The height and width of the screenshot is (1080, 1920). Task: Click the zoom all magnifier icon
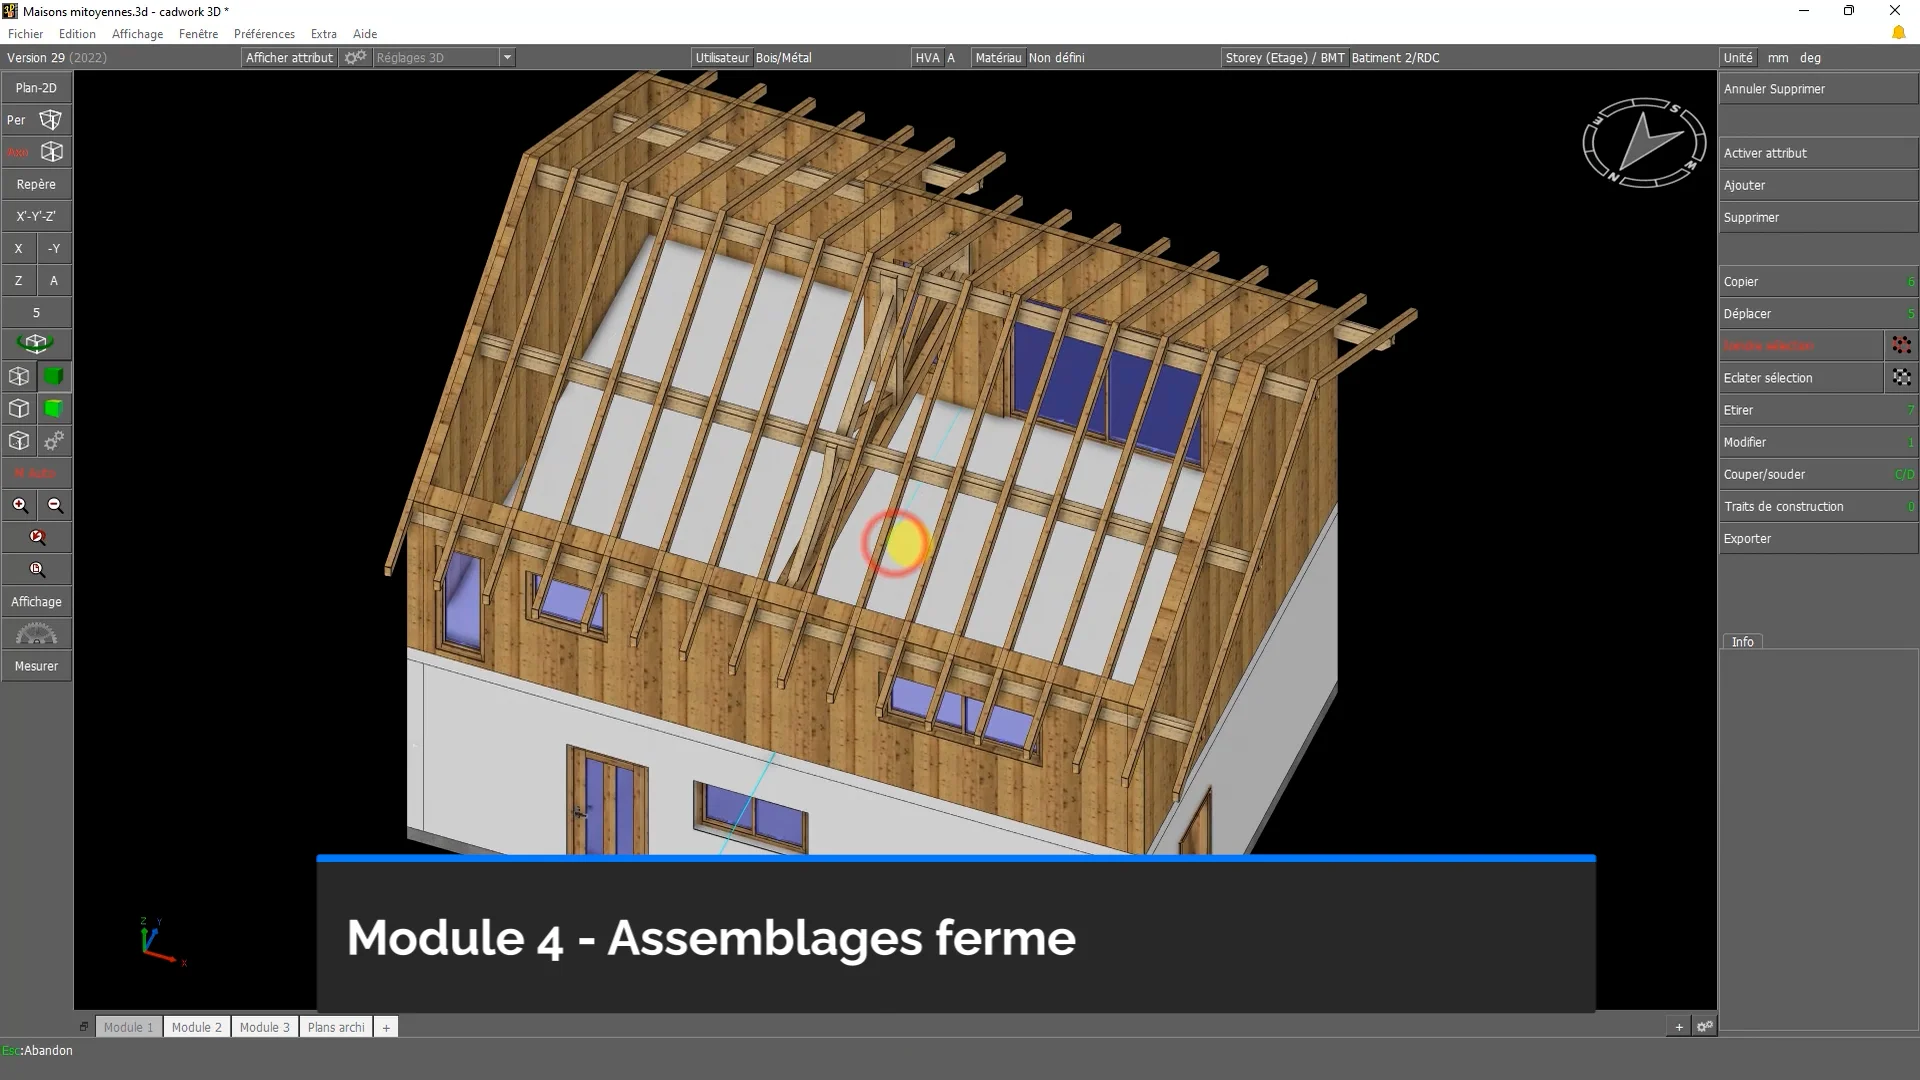click(37, 569)
